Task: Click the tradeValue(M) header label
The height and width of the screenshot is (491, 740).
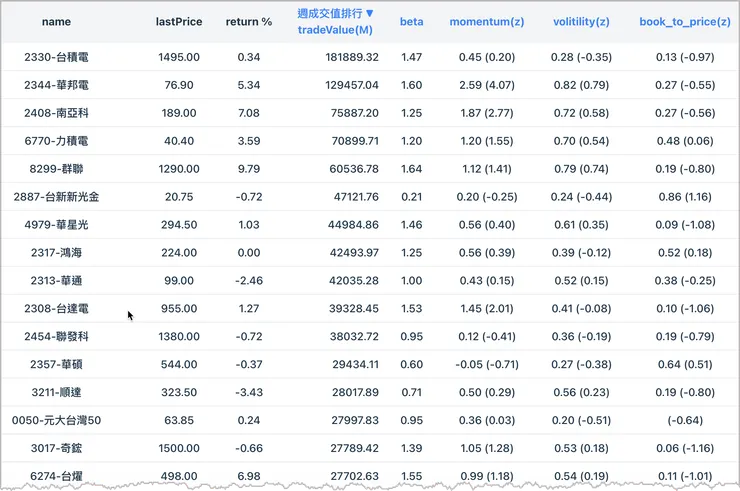Action: 337,31
